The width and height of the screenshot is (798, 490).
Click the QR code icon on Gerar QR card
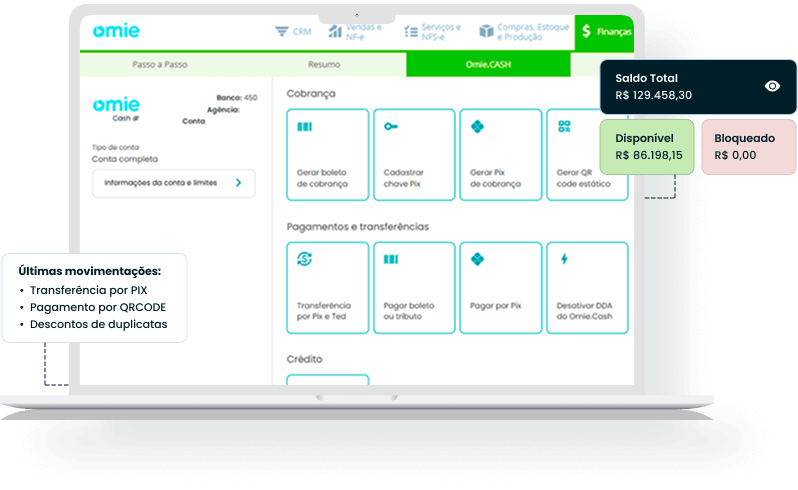564,126
